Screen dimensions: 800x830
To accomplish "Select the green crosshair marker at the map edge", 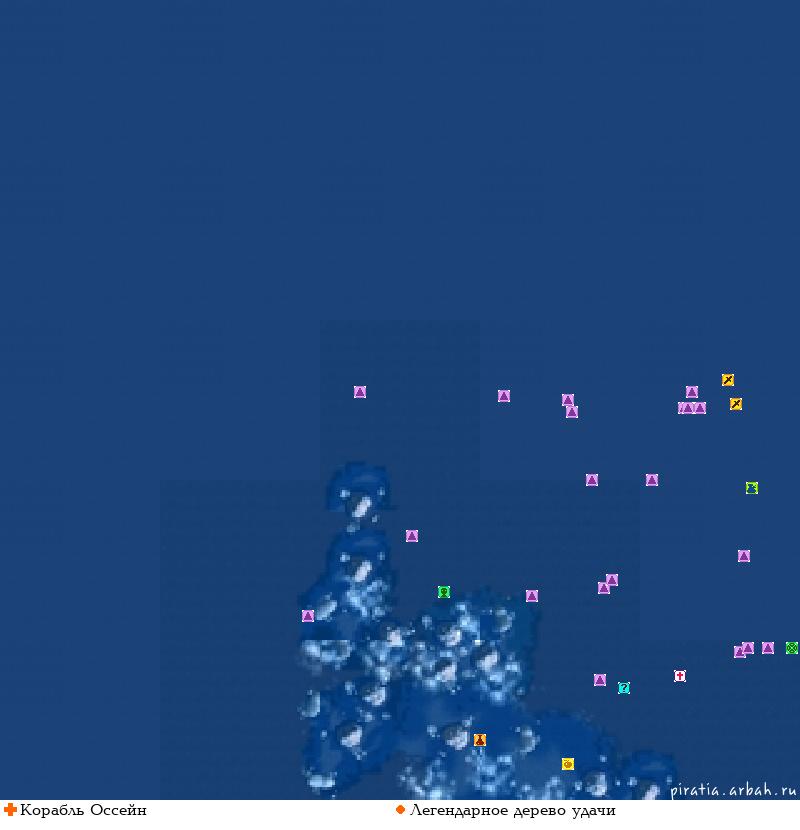I will (x=792, y=648).
